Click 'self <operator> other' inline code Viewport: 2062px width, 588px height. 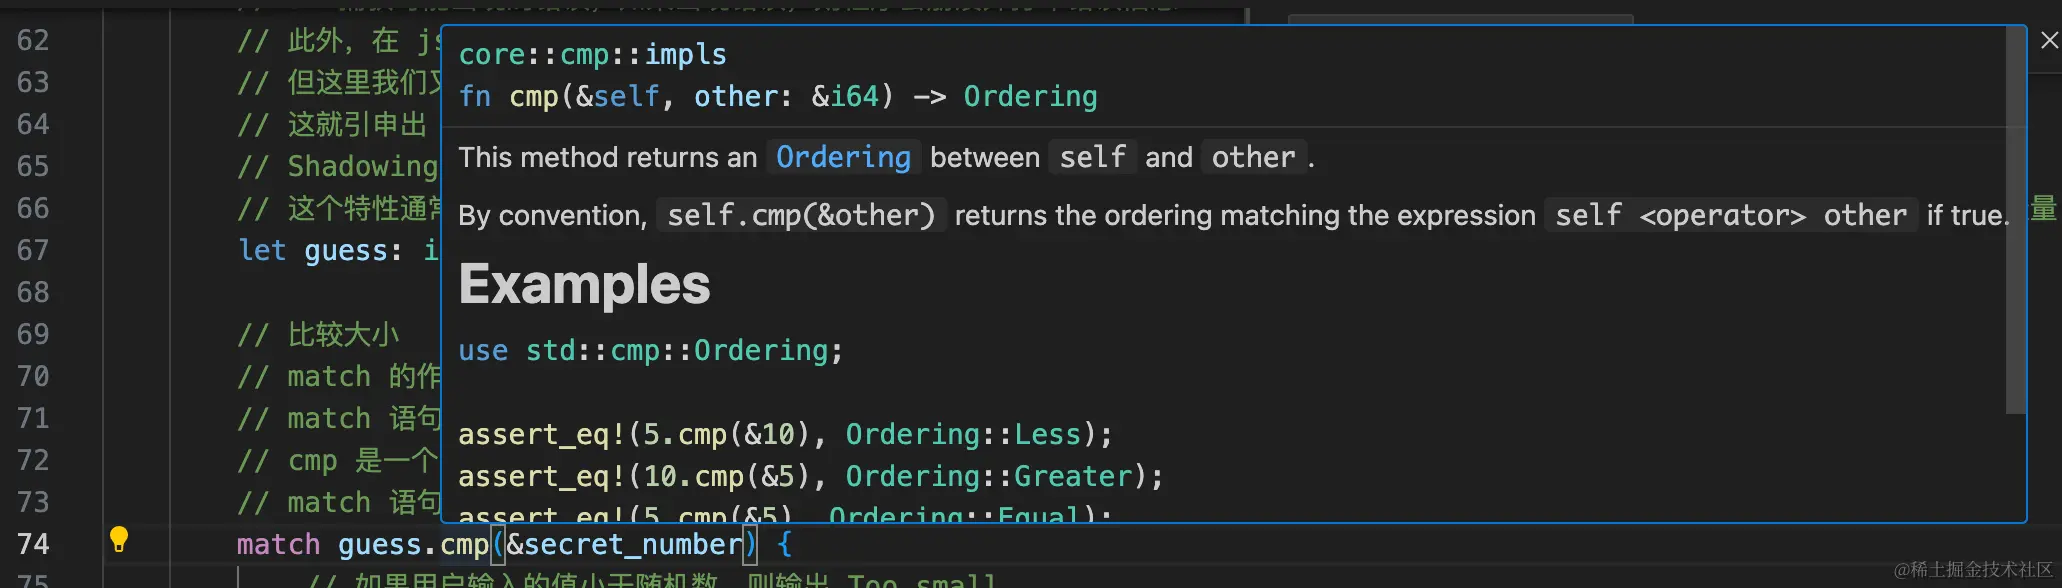click(1730, 215)
